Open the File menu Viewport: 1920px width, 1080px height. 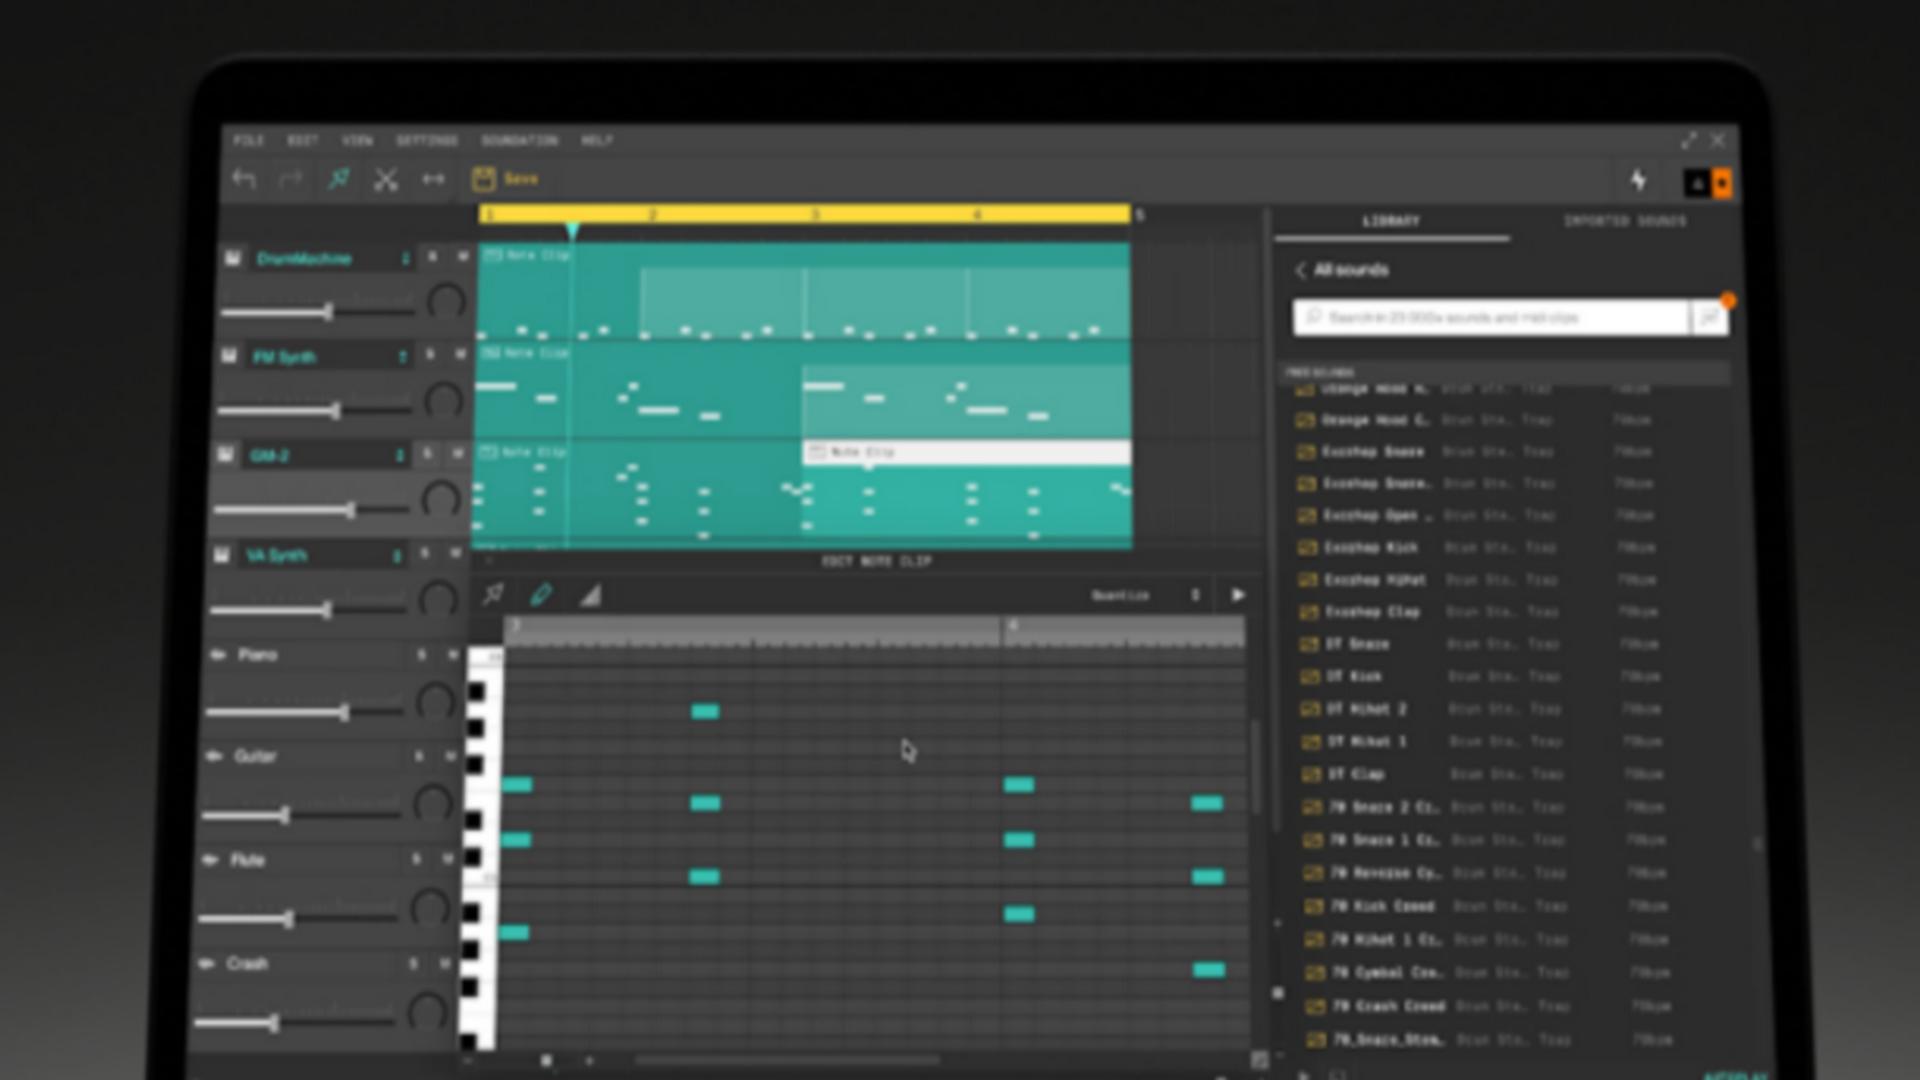tap(248, 140)
